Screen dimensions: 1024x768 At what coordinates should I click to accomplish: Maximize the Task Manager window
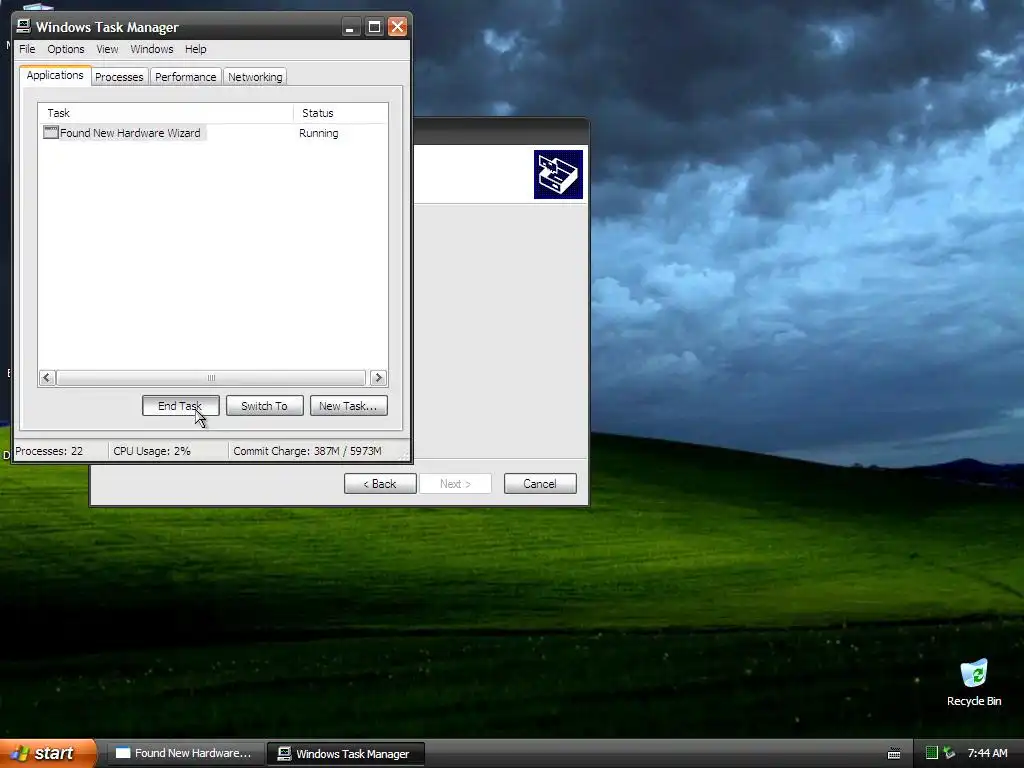tap(374, 27)
